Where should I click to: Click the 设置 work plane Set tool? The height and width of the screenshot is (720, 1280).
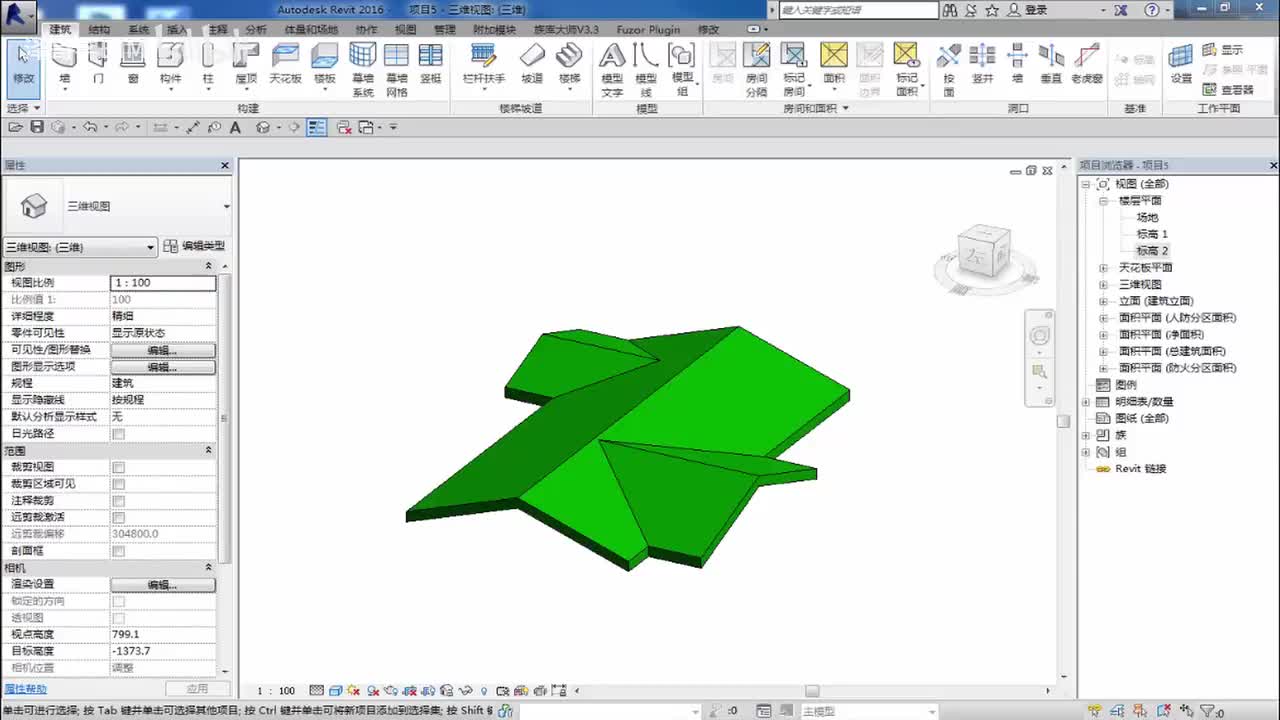tap(1182, 64)
